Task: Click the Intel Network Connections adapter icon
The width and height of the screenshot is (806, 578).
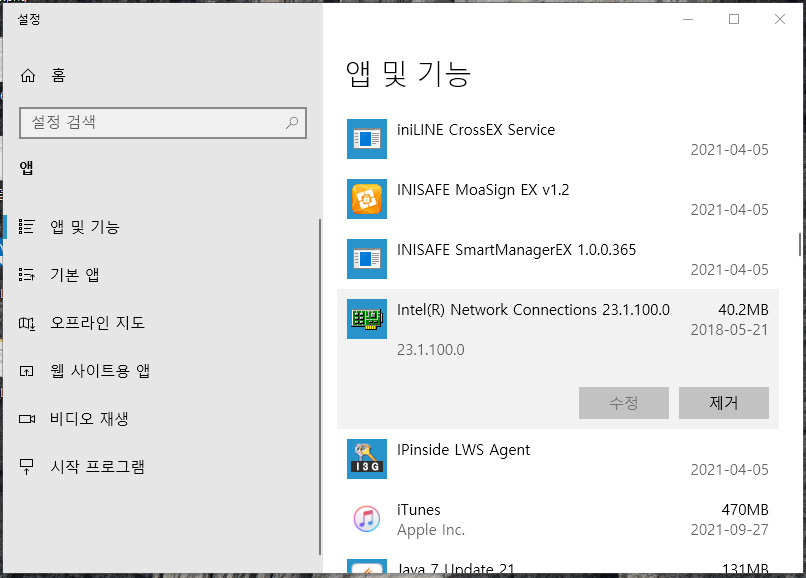Action: [367, 319]
